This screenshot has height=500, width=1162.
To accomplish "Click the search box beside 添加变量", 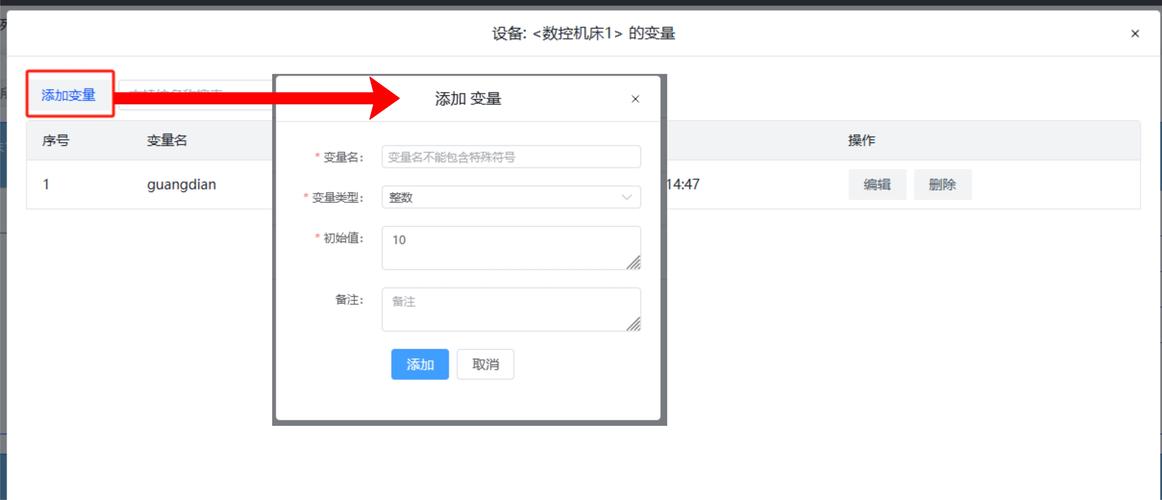I will 195,95.
